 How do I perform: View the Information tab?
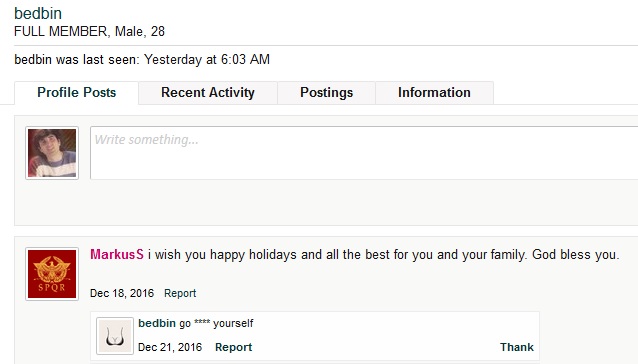click(x=434, y=93)
